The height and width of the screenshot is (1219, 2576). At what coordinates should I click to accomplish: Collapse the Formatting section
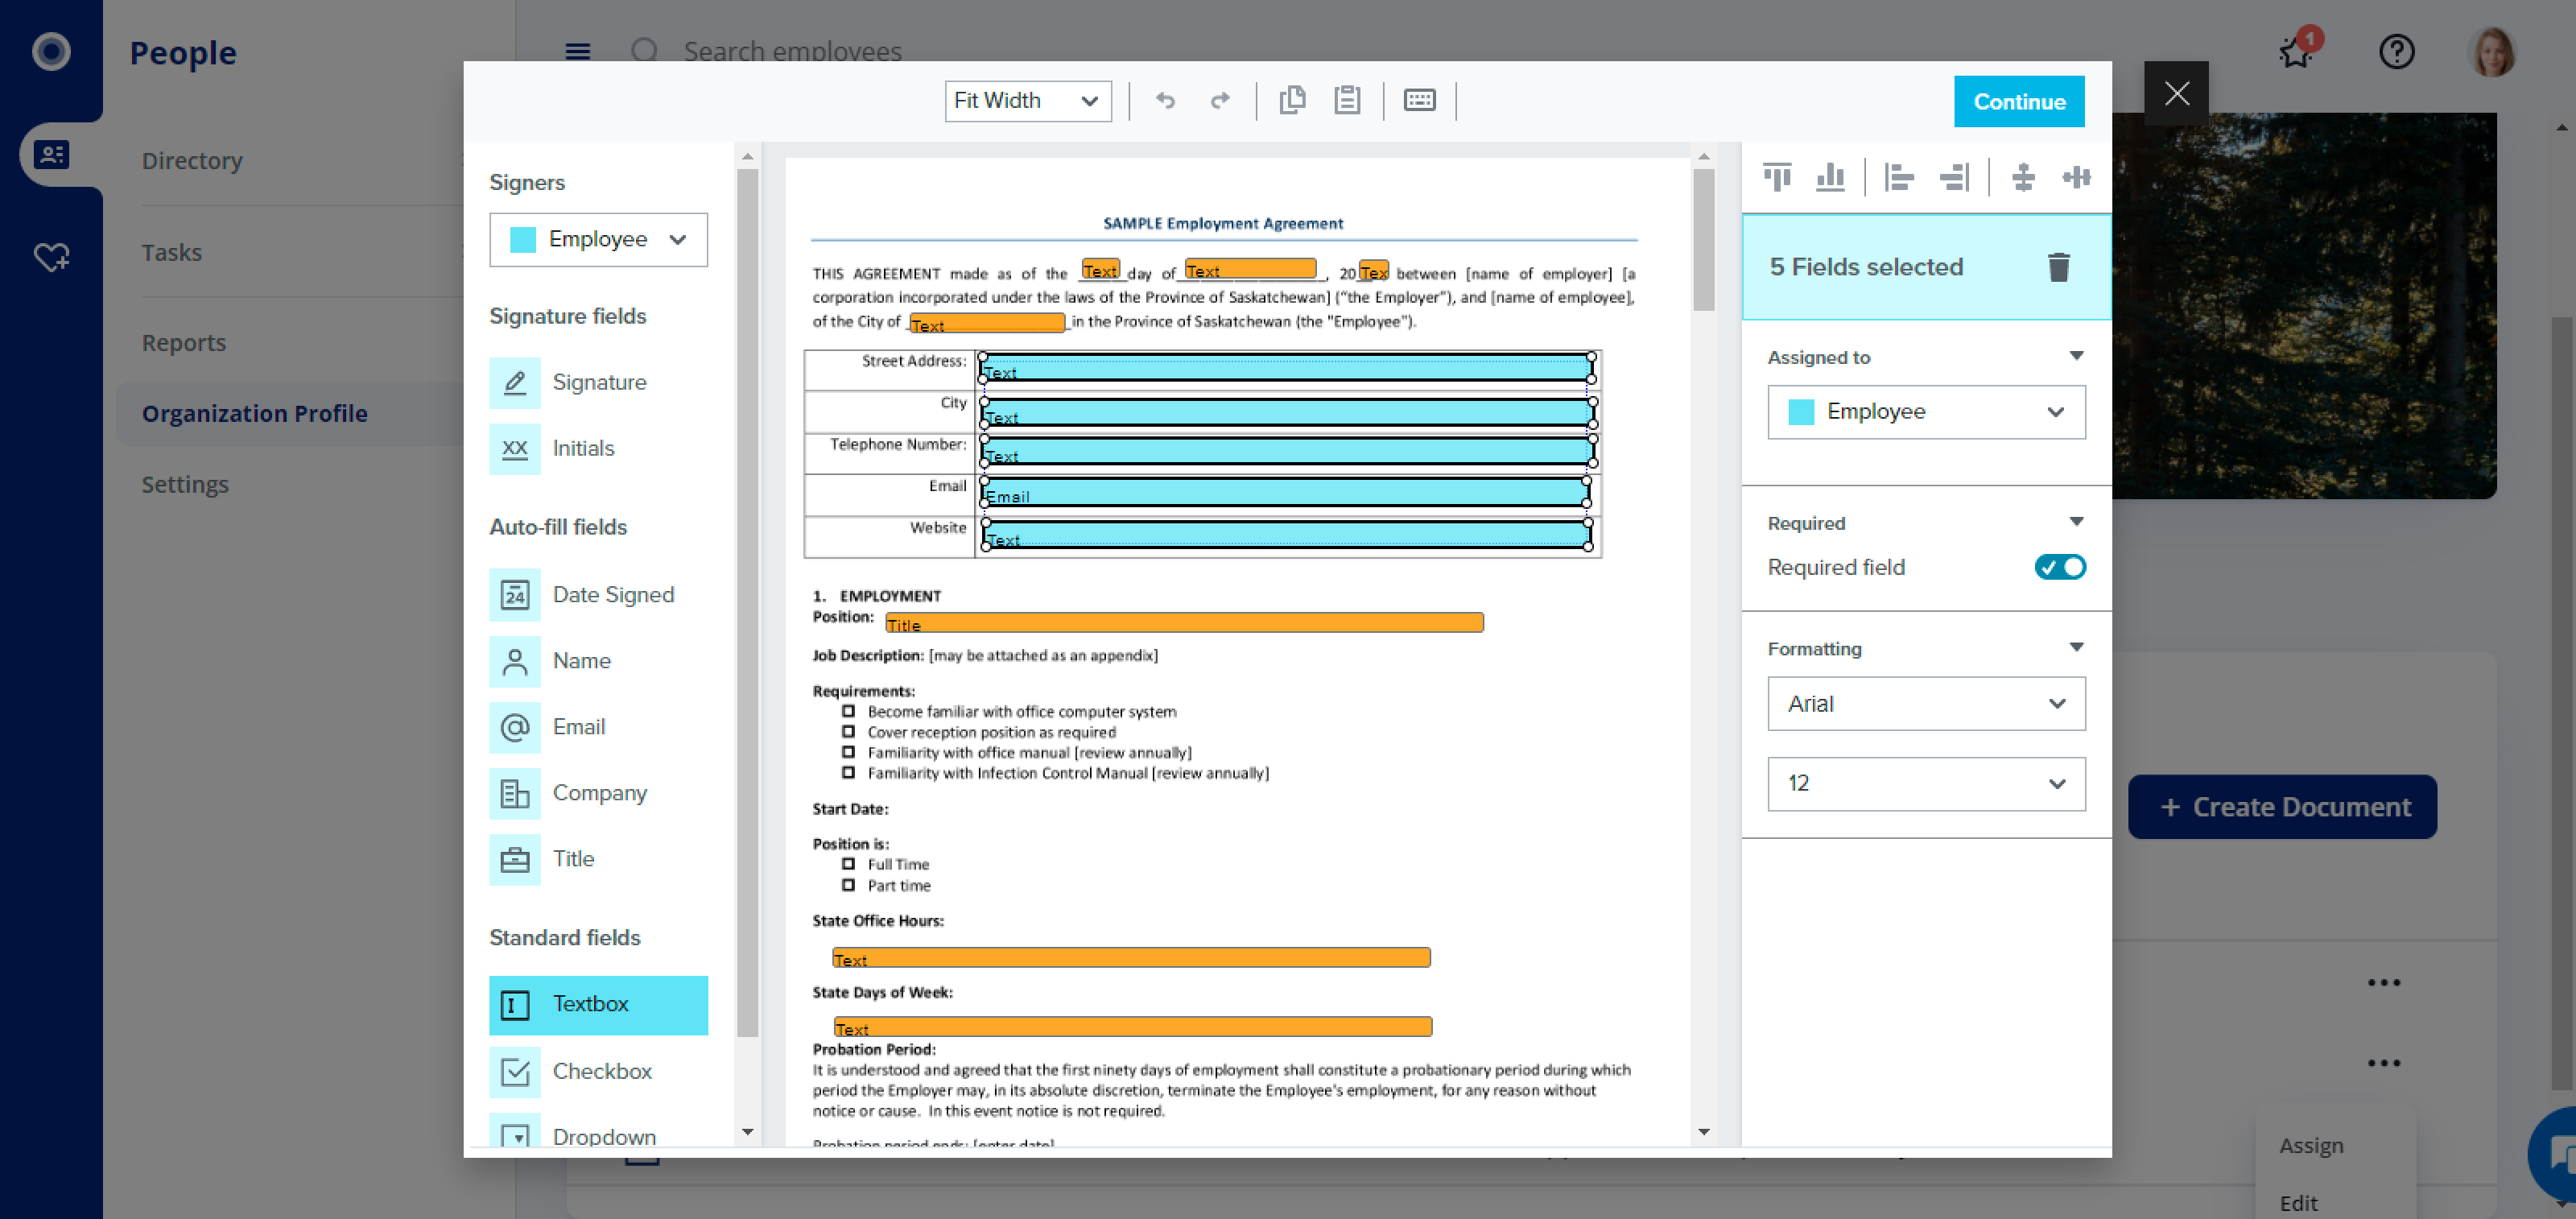2076,647
